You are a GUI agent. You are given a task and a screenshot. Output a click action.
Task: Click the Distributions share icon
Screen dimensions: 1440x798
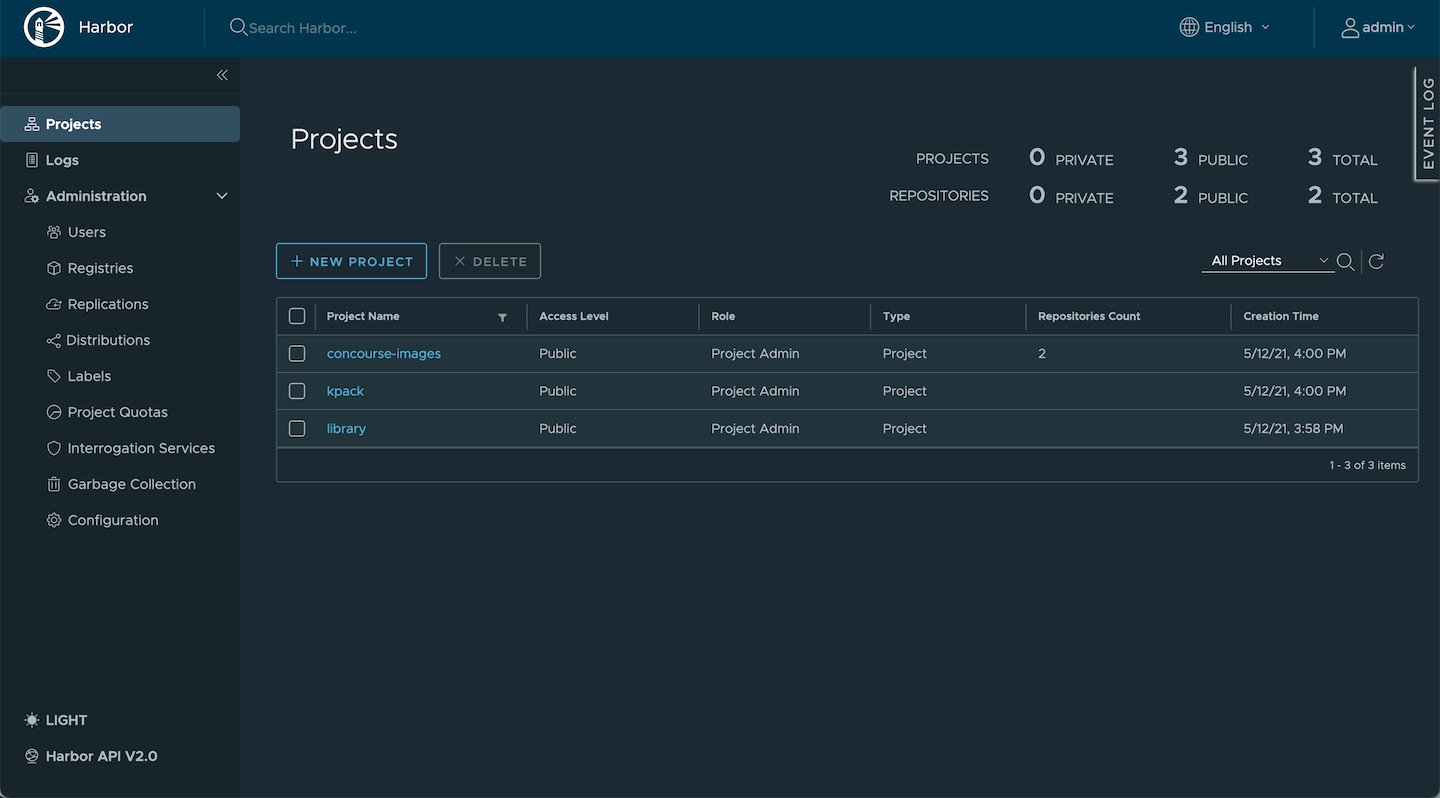tap(54, 340)
